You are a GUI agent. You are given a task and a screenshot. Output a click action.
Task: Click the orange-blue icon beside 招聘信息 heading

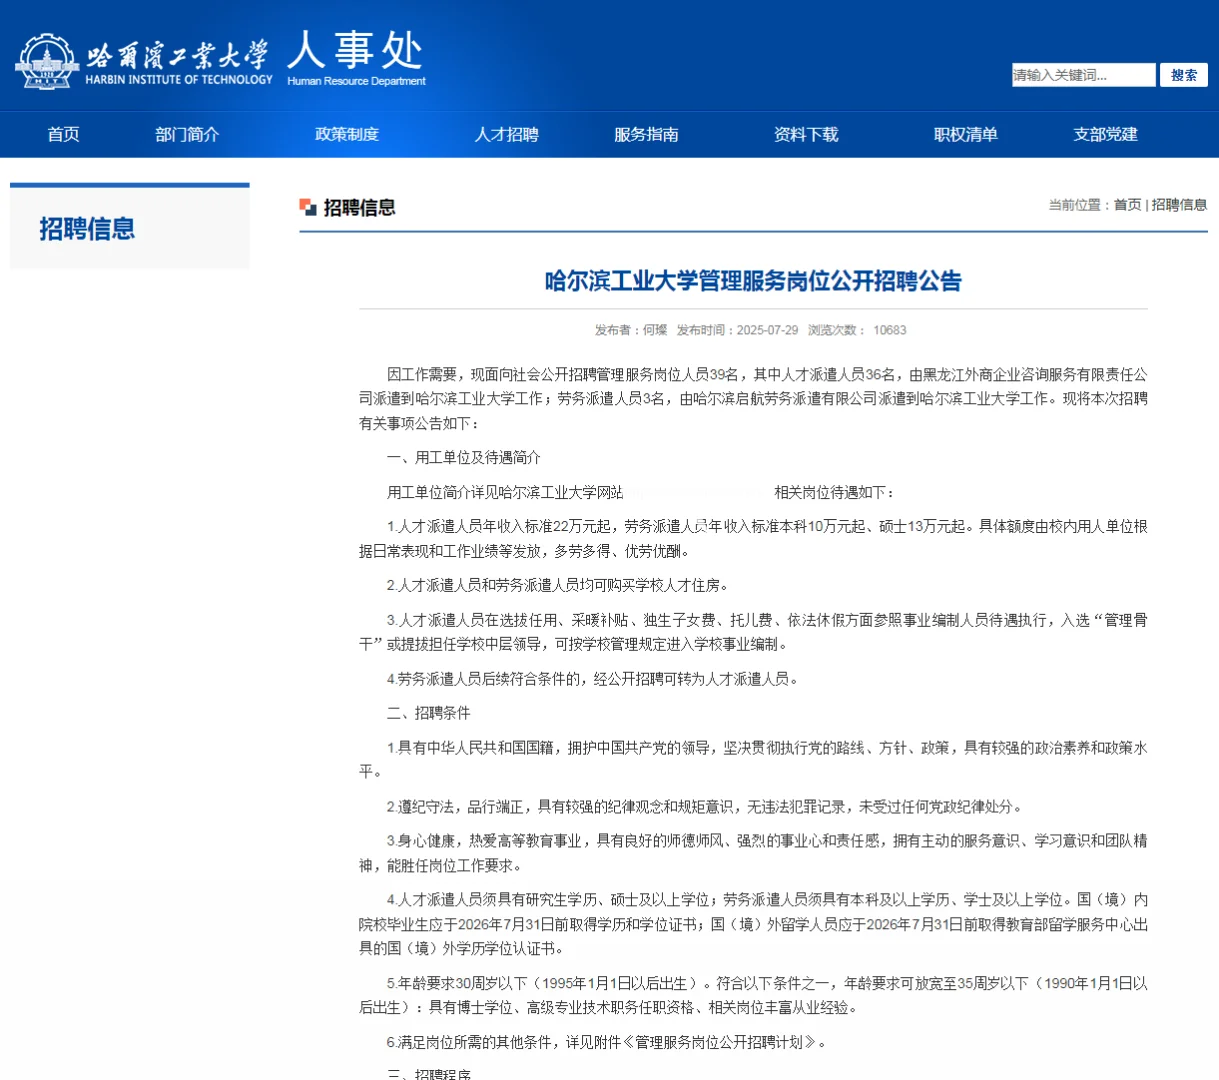(x=308, y=207)
